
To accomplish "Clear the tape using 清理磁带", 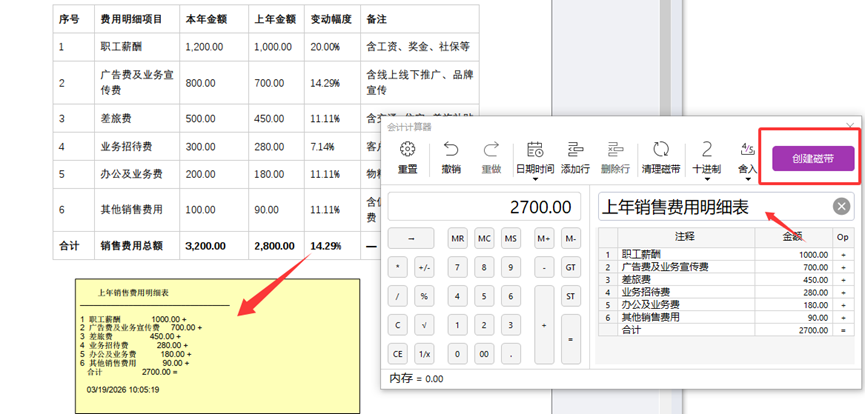I will (660, 150).
